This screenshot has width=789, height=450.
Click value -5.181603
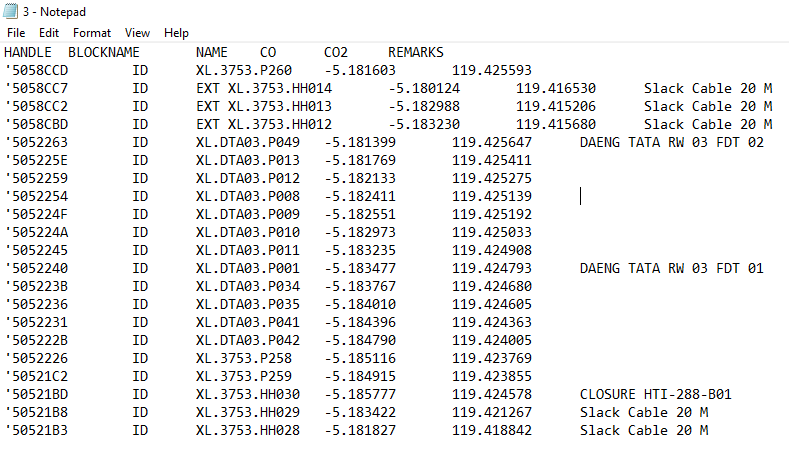[360, 70]
